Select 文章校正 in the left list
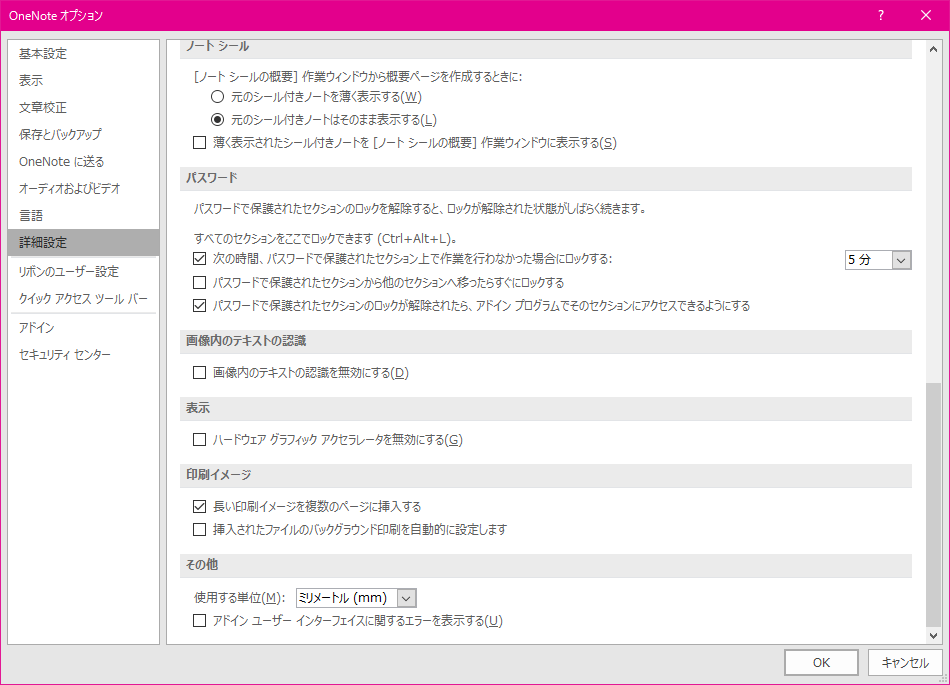950x685 pixels. (84, 108)
